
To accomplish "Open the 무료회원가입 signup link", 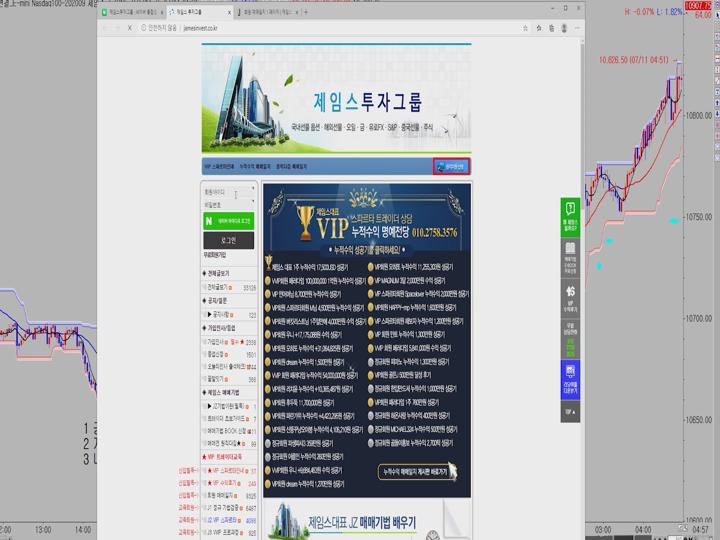I will tap(214, 255).
